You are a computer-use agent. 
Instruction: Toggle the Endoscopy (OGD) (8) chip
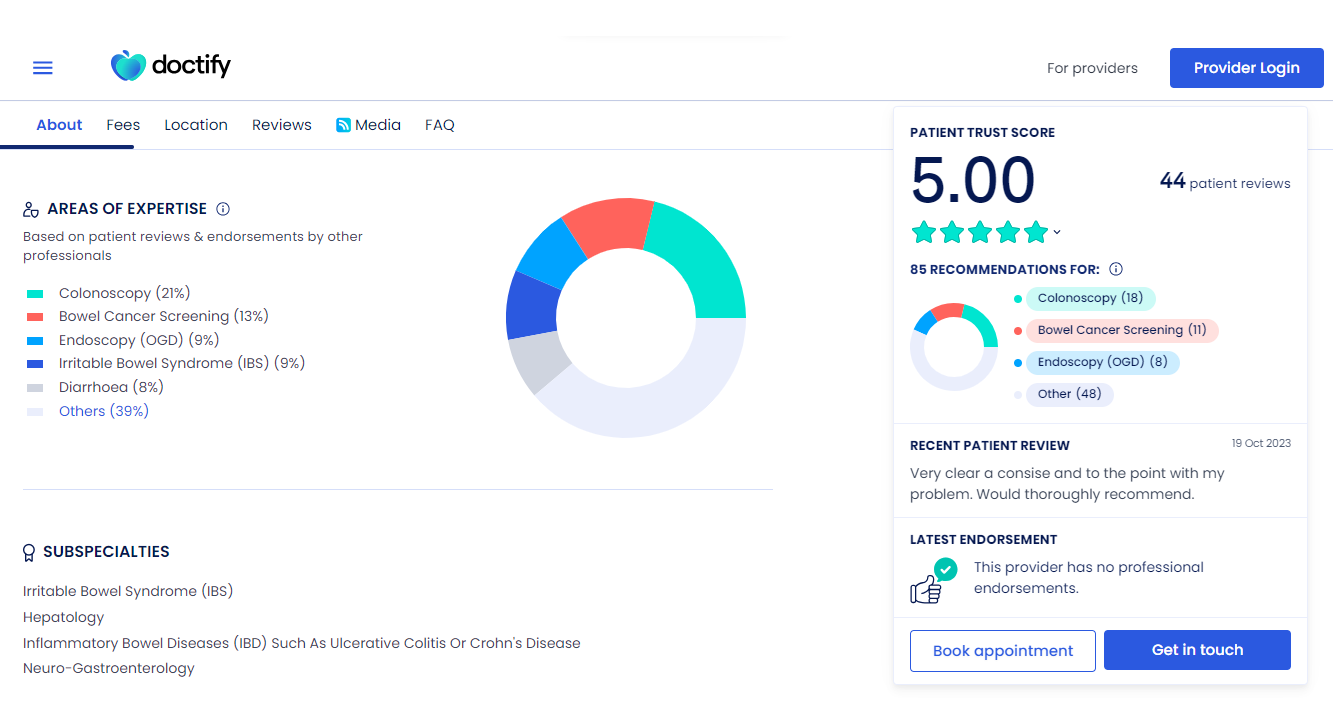(1103, 362)
